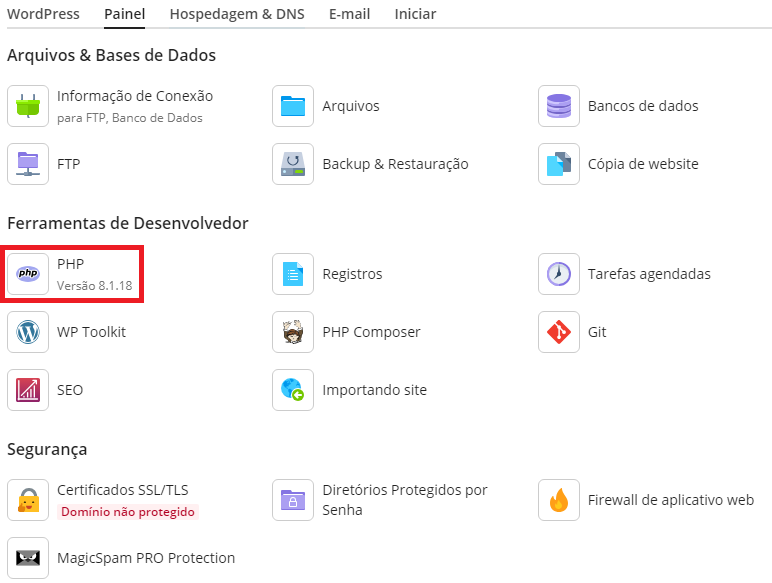Open the Registros text link
The height and width of the screenshot is (583, 772).
pos(353,274)
